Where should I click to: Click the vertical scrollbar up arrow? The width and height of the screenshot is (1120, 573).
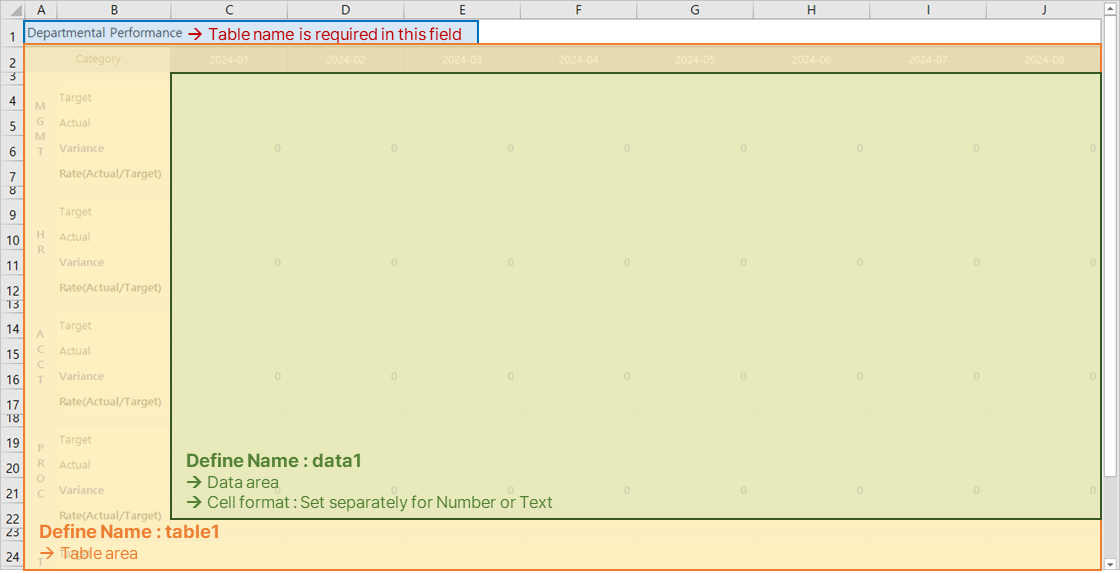[1111, 9]
